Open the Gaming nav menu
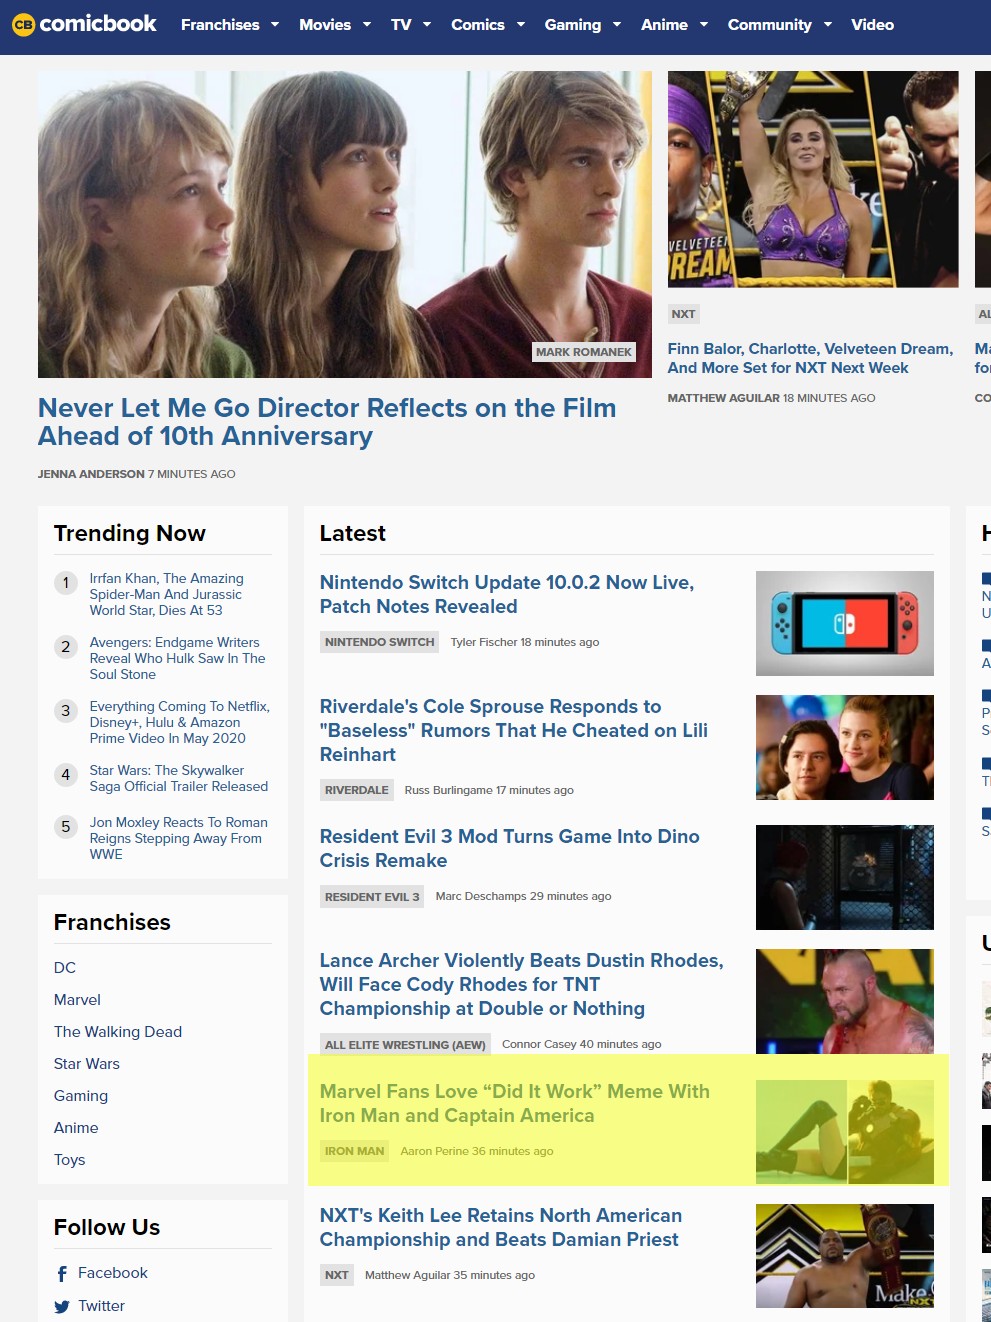This screenshot has height=1322, width=991. pos(573,24)
